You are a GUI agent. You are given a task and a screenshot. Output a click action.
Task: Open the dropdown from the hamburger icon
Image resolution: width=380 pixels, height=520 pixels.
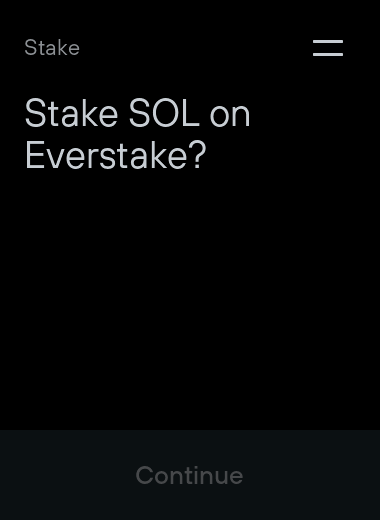pos(328,48)
